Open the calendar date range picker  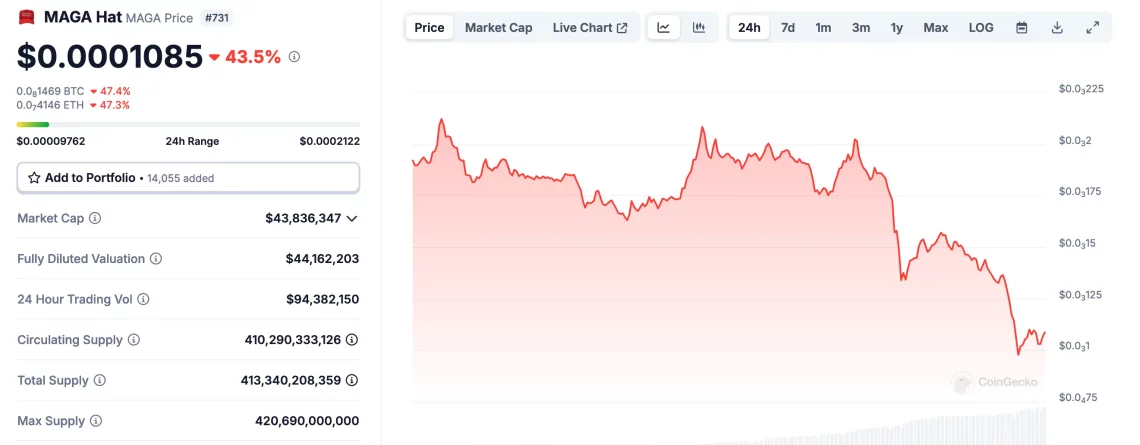point(1022,28)
